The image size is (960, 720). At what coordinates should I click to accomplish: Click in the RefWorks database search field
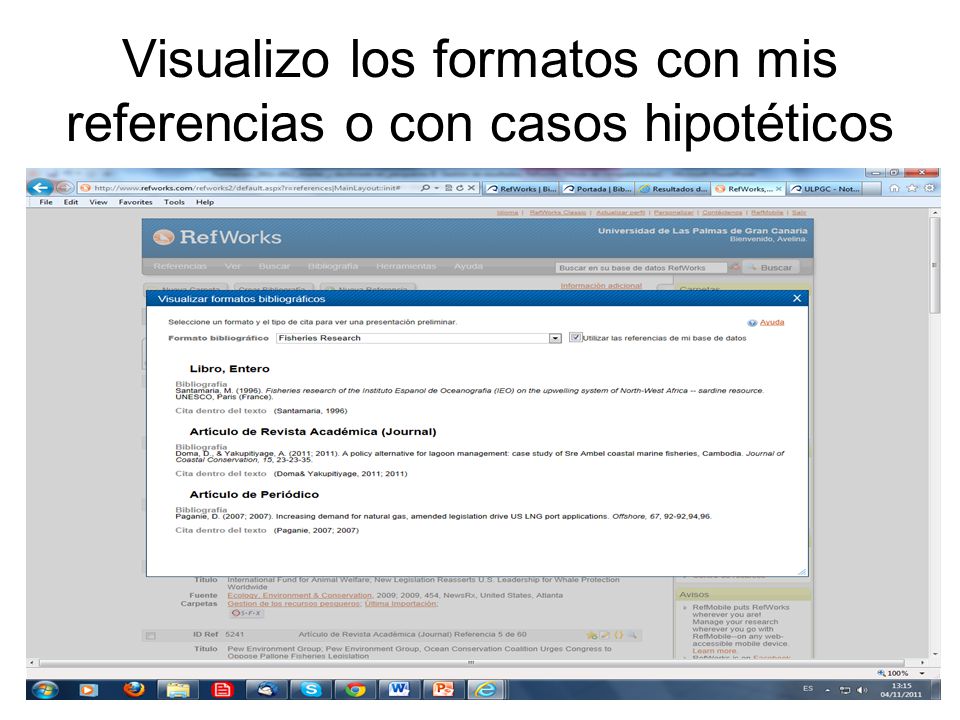pyautogui.click(x=641, y=268)
